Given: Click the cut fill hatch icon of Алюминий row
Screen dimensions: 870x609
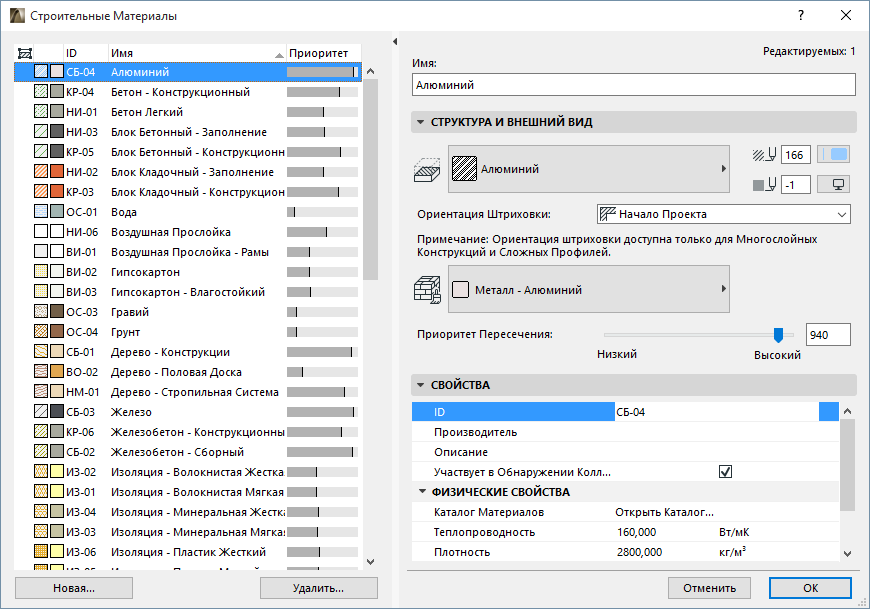Looking at the screenshot, I should tap(41, 72).
